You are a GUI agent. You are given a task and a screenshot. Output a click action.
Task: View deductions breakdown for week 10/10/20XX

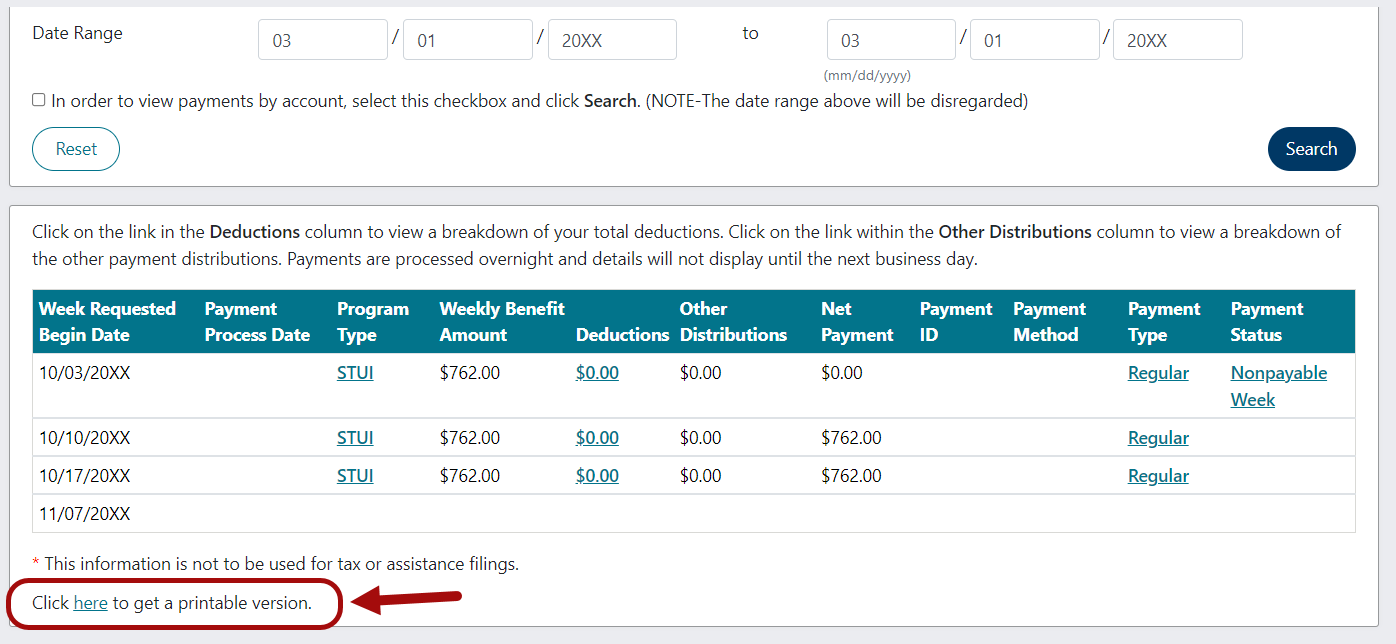pyautogui.click(x=597, y=437)
